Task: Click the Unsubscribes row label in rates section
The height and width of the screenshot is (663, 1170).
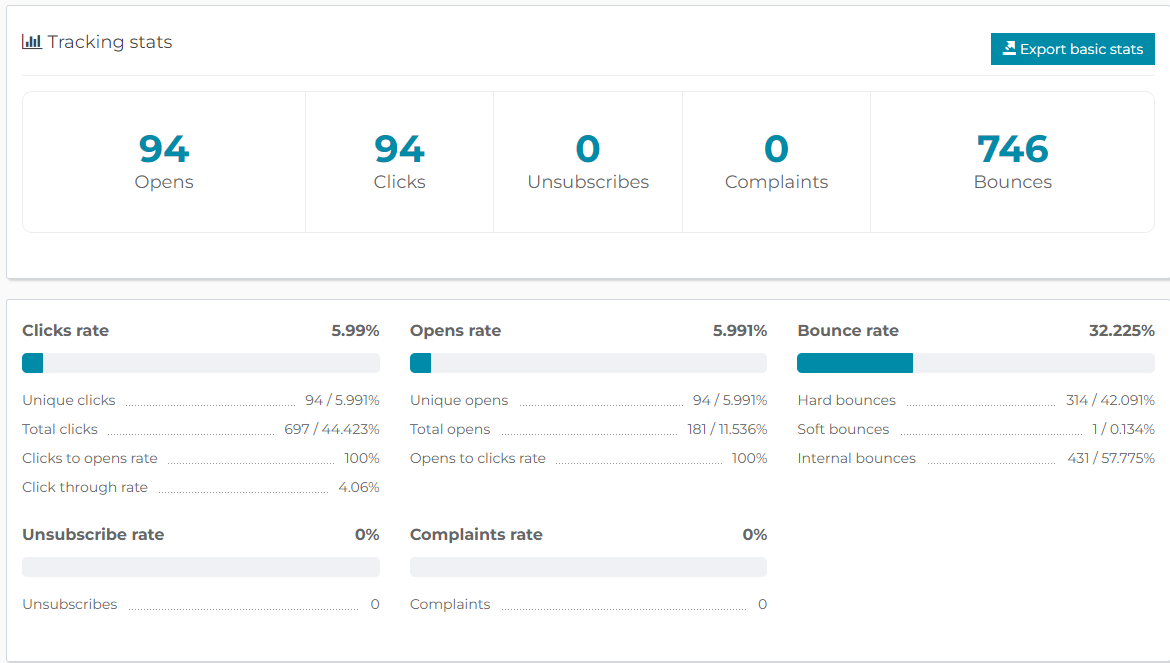Action: (69, 605)
